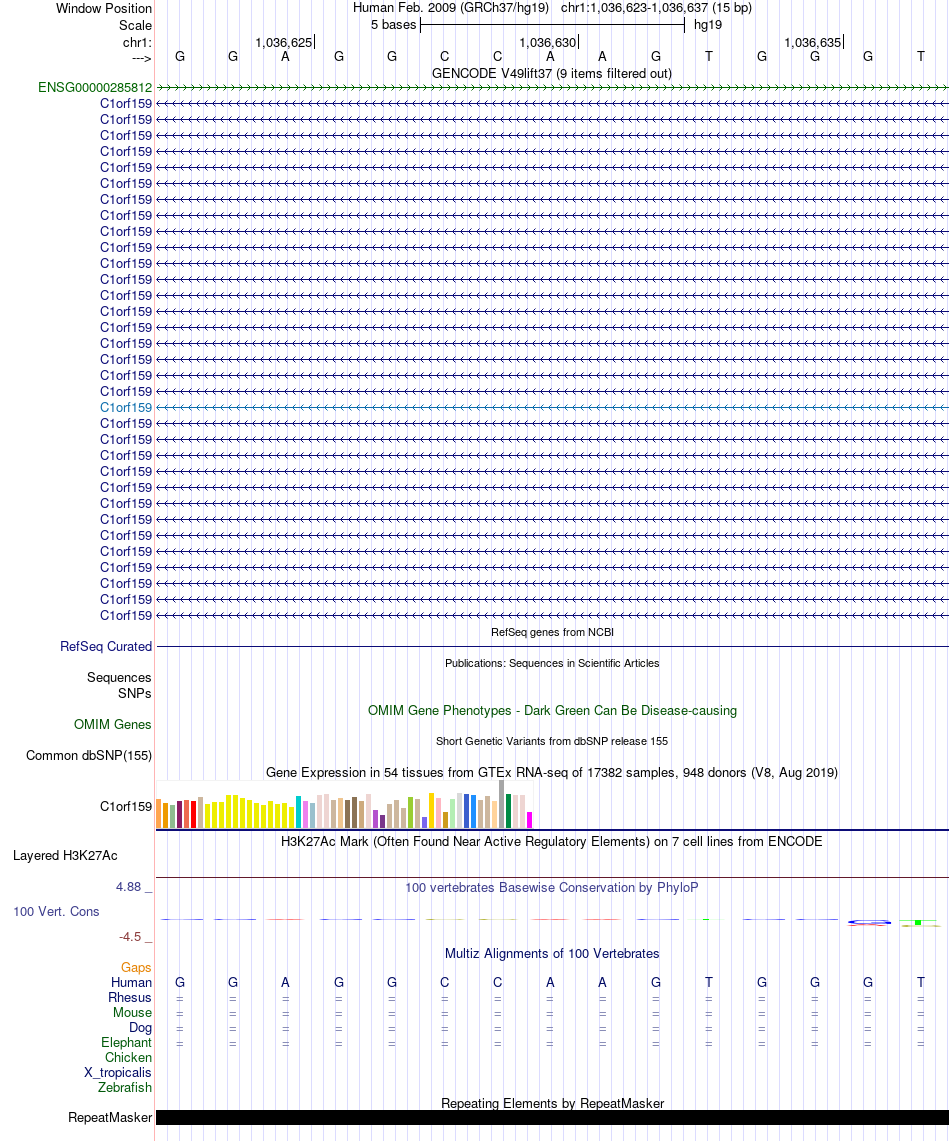Click the Rhesus alignment row label

coord(130,998)
